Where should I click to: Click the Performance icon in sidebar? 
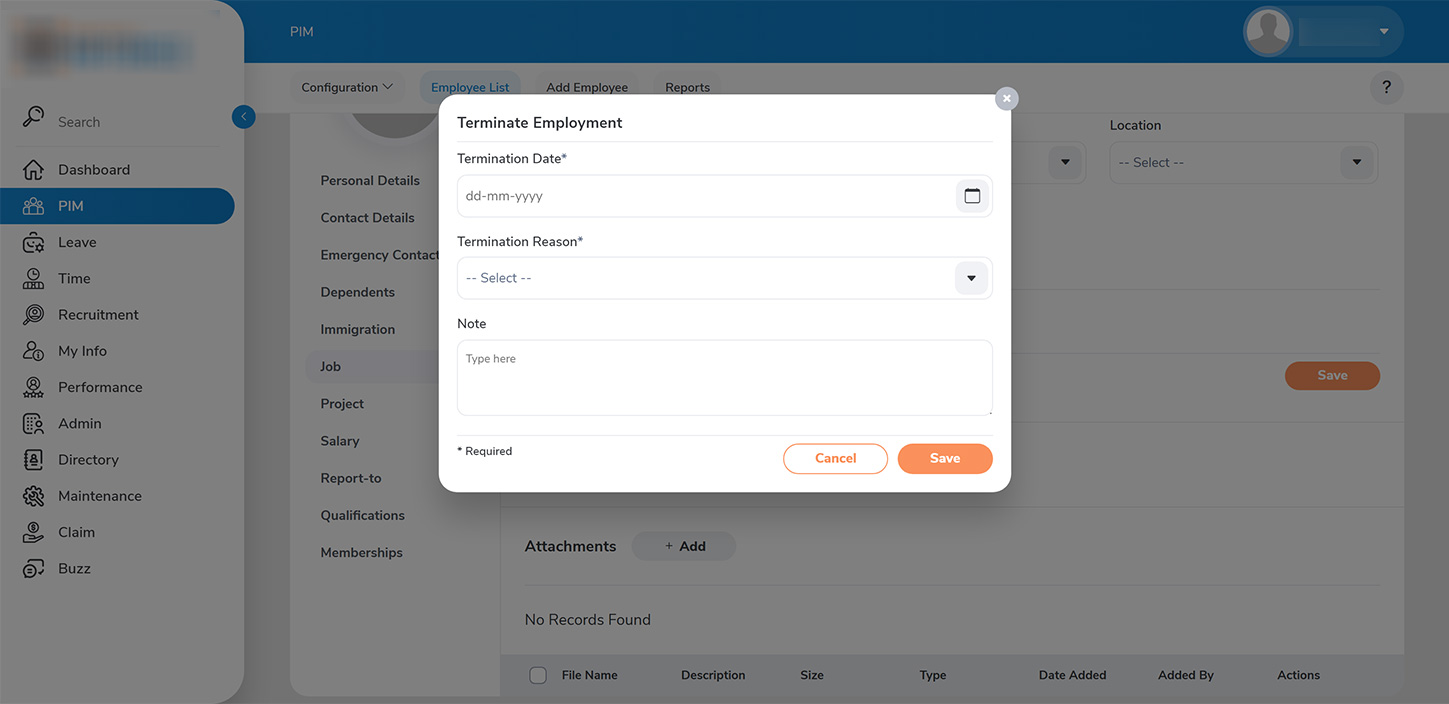(x=34, y=387)
